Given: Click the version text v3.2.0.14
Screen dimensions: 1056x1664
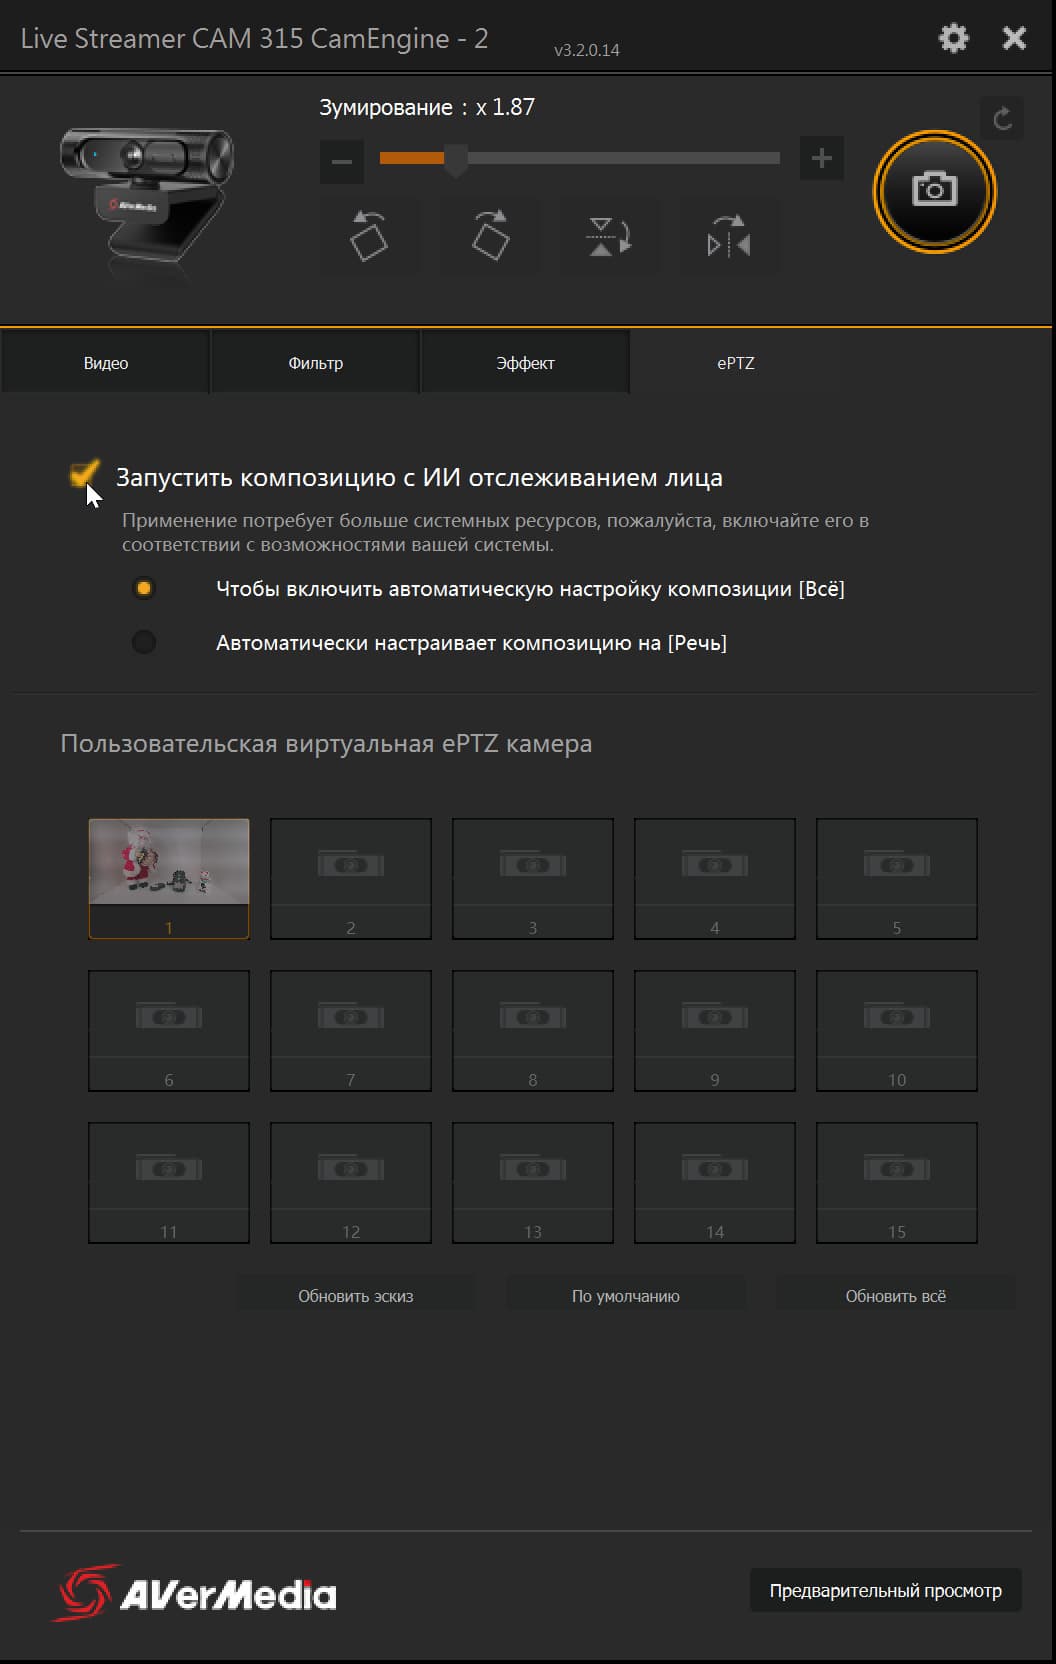Looking at the screenshot, I should (587, 50).
